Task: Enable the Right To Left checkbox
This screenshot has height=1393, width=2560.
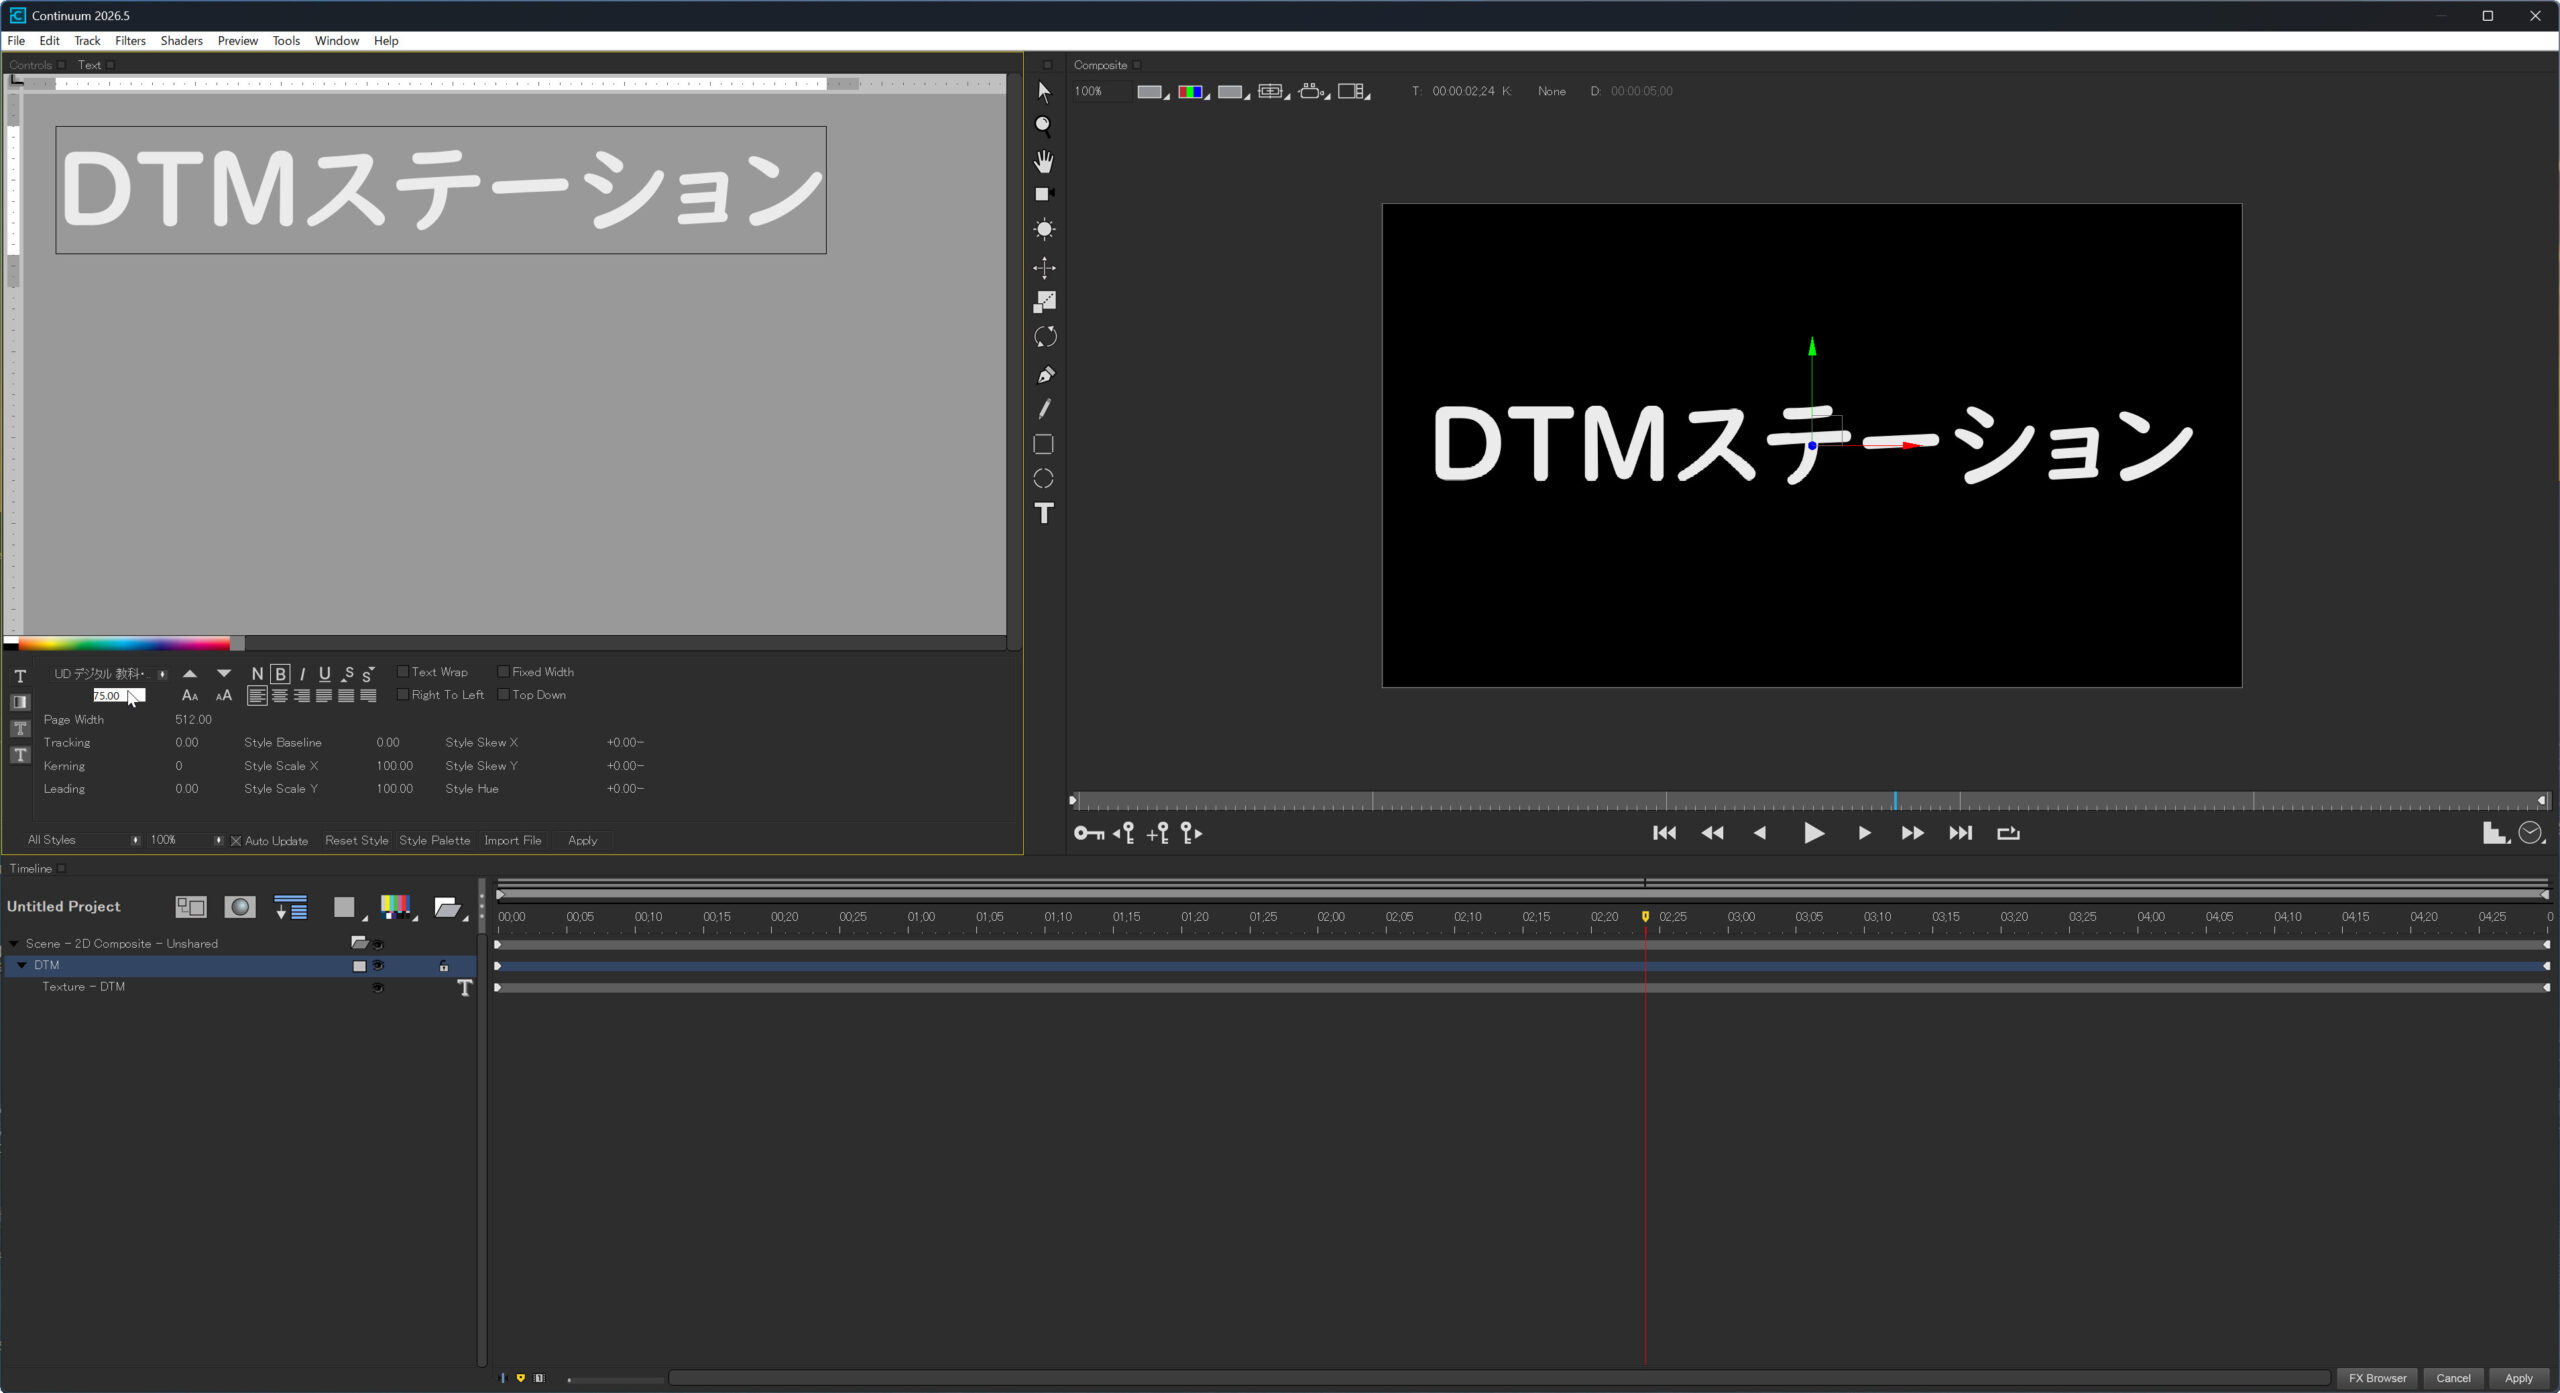Action: pyautogui.click(x=403, y=695)
